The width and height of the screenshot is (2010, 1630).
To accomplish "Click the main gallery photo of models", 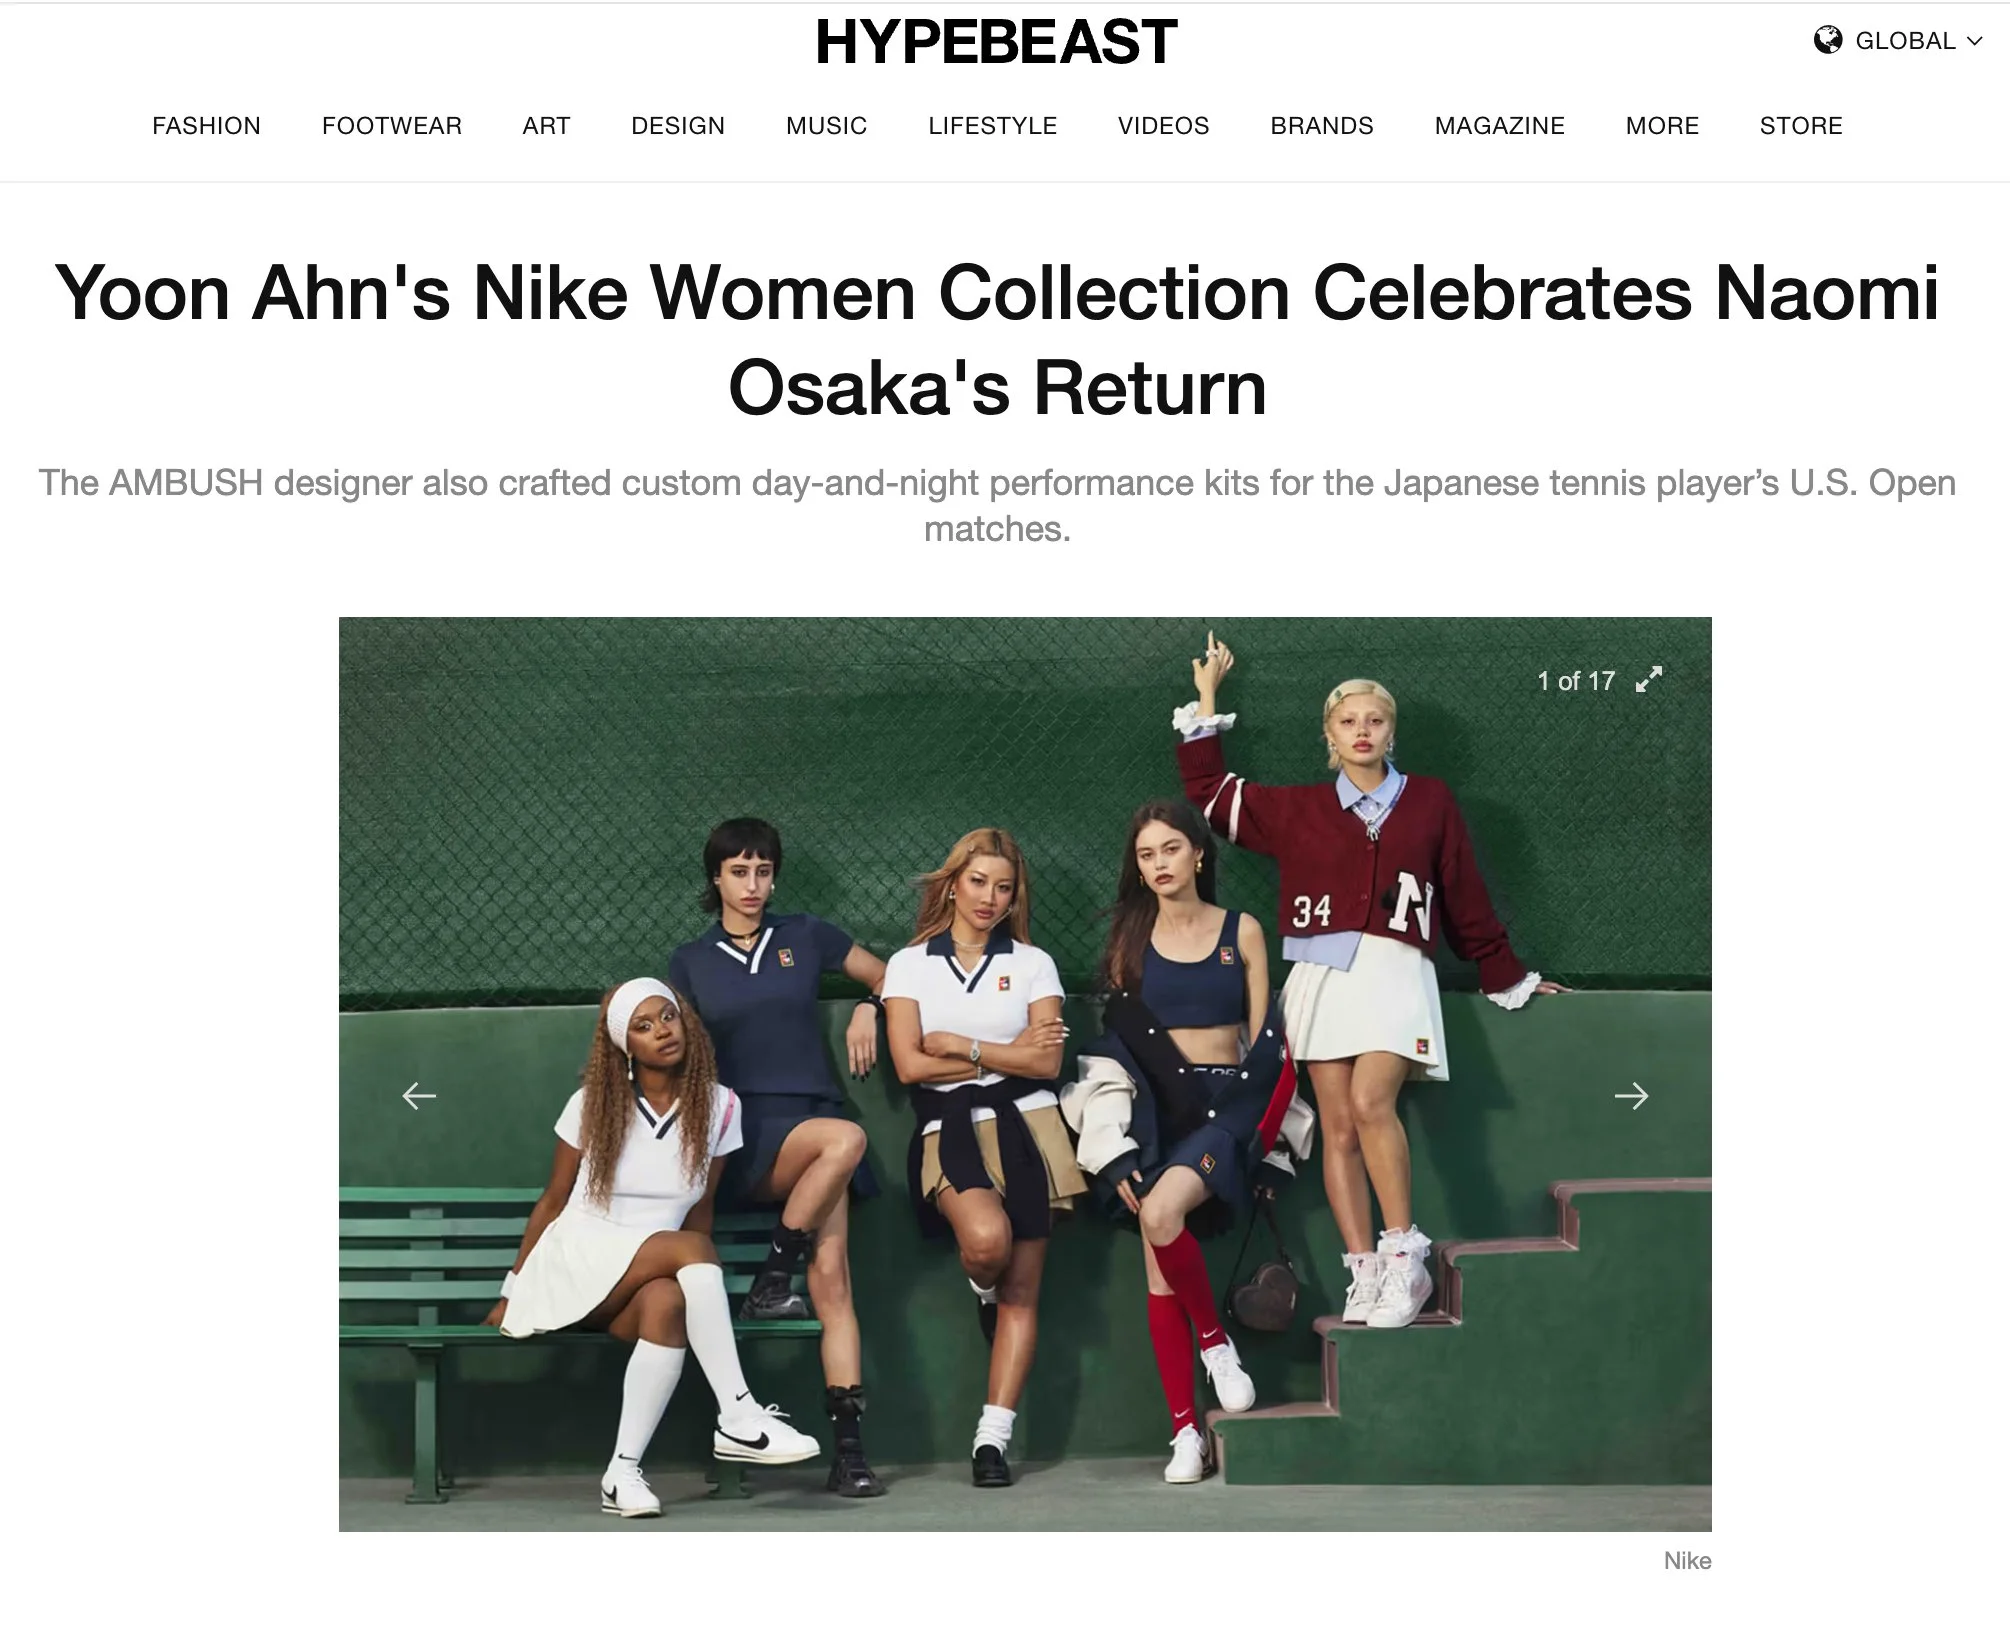I will click(x=1025, y=1074).
